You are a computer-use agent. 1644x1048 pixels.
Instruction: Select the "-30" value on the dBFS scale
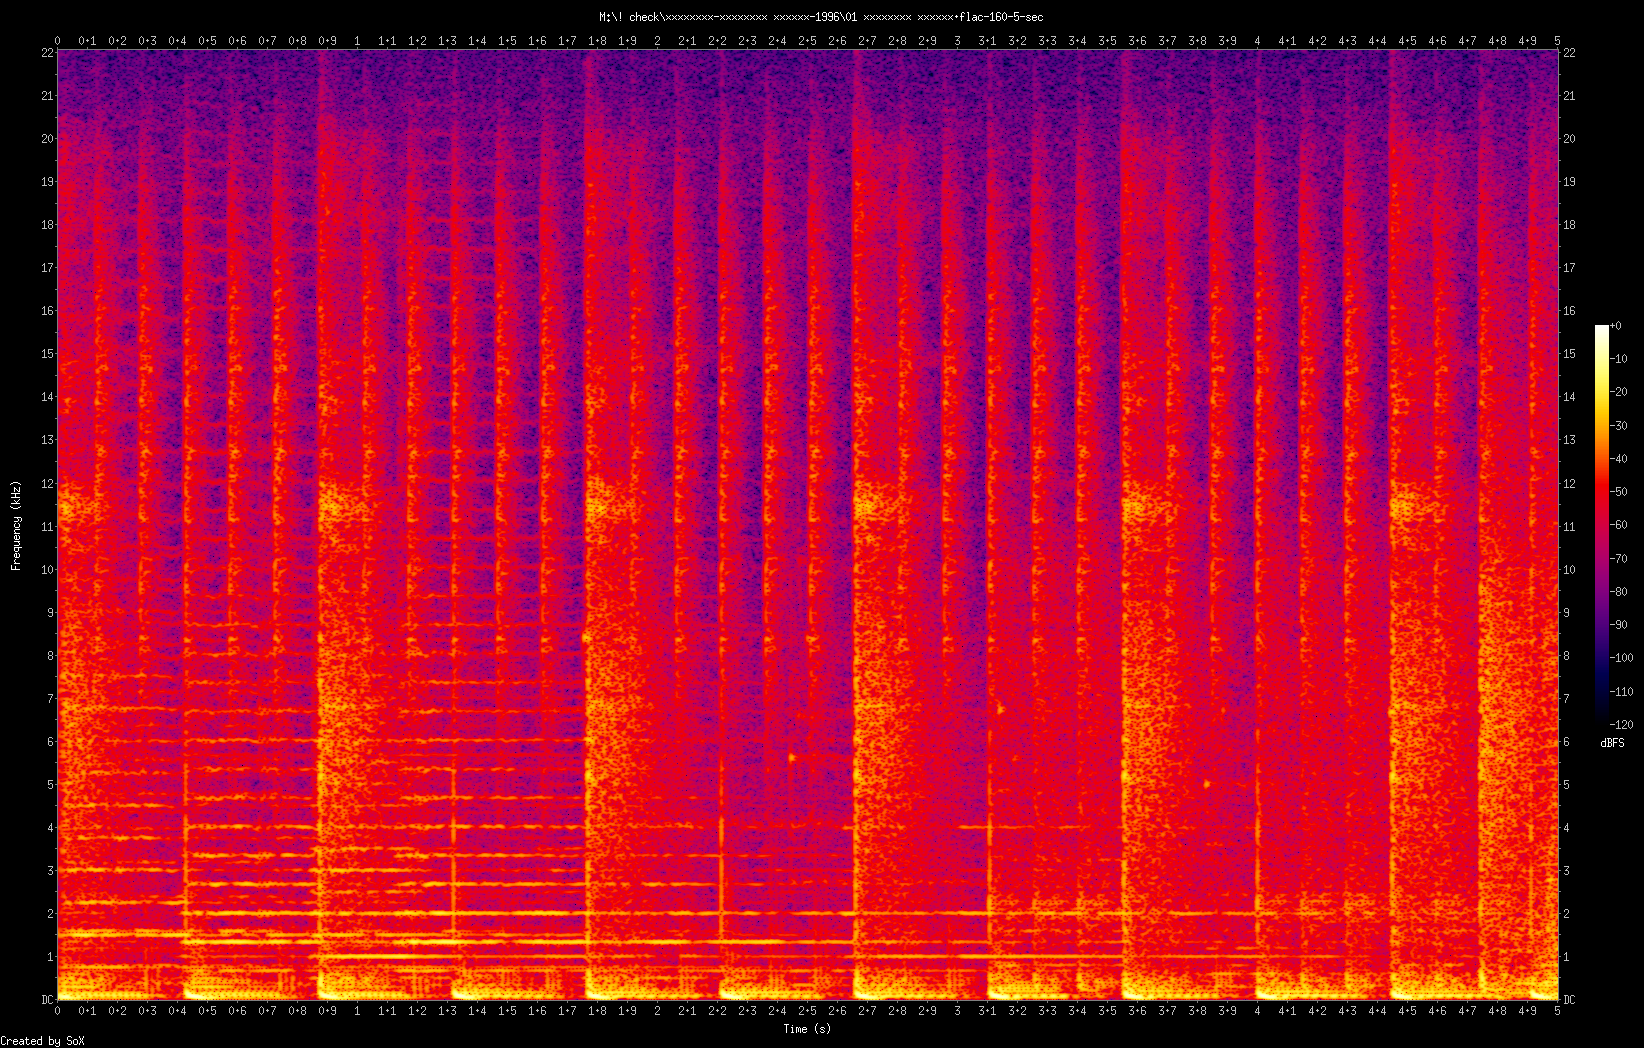pyautogui.click(x=1619, y=426)
